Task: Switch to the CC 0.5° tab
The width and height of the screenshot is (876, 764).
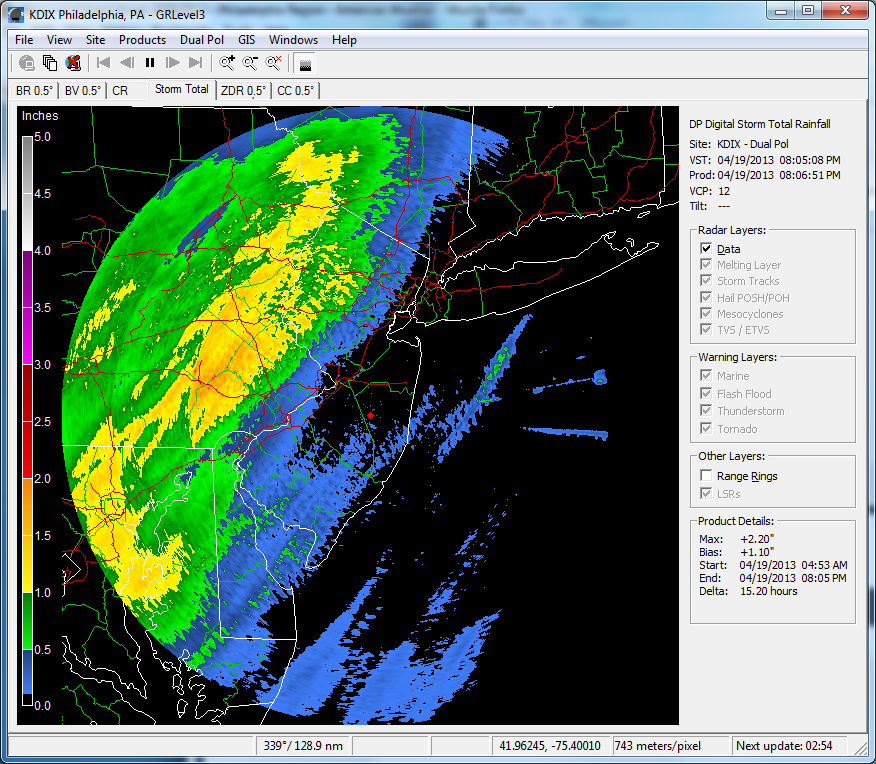Action: pos(296,90)
